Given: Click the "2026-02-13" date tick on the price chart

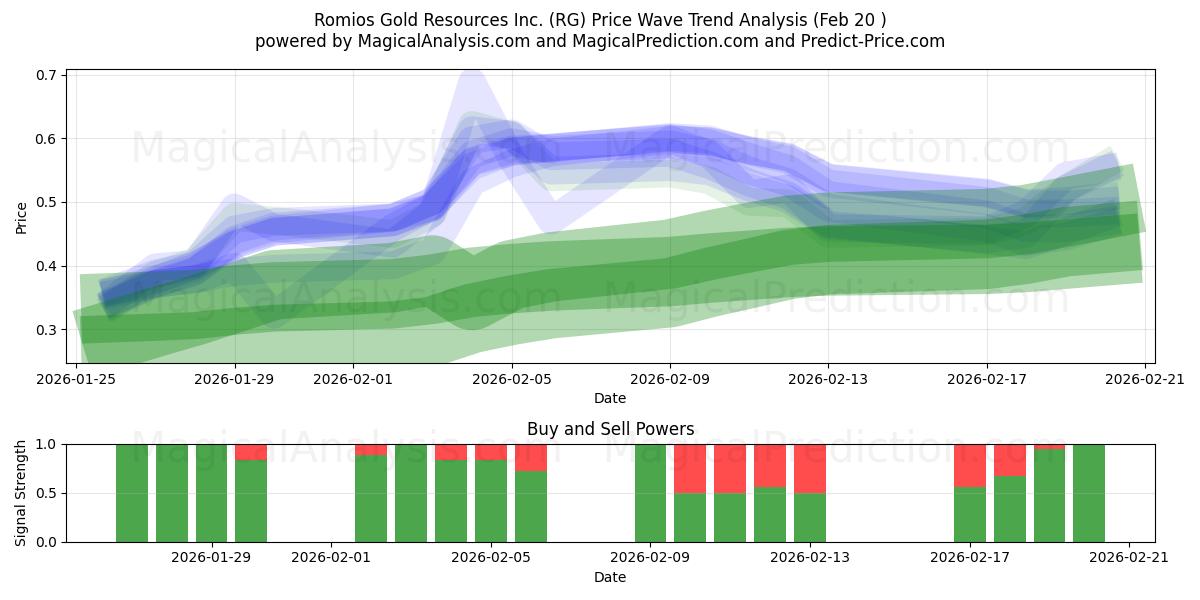Looking at the screenshot, I should [x=828, y=379].
